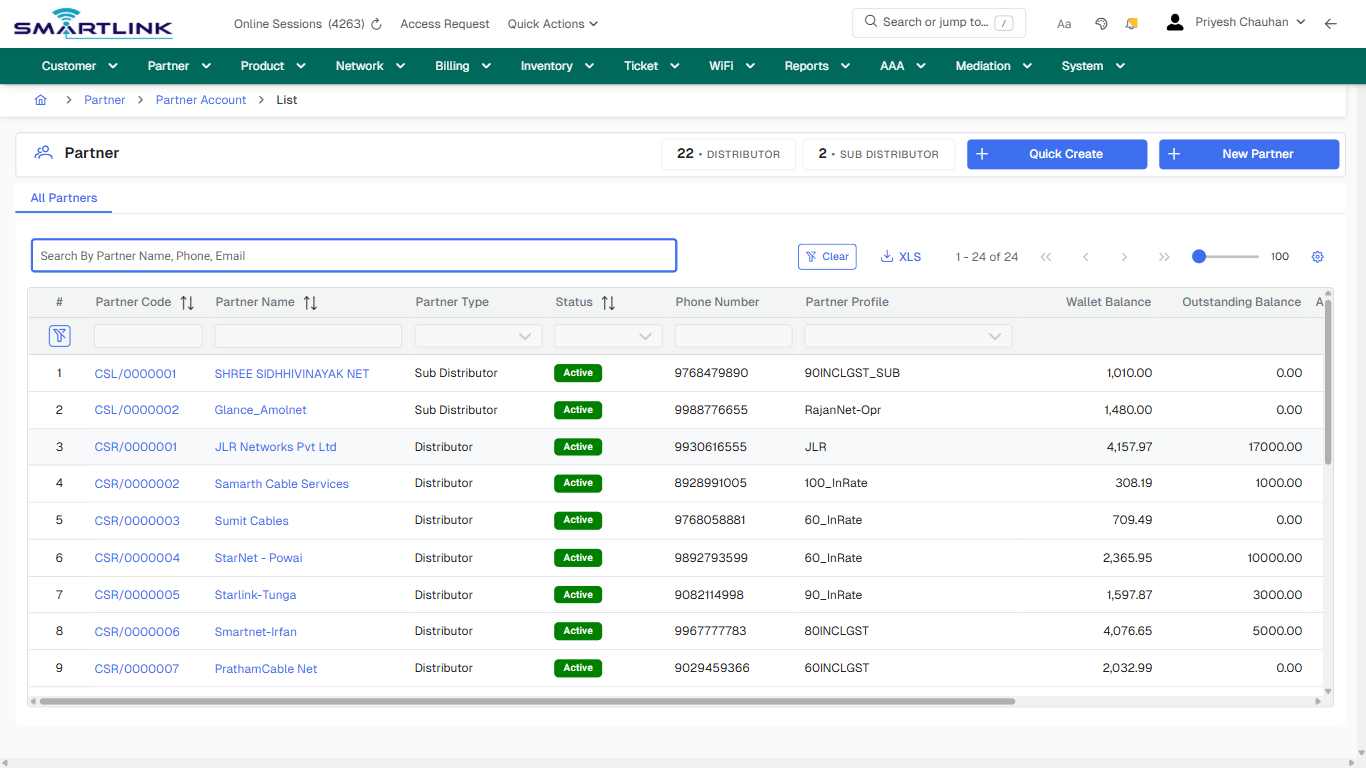Image resolution: width=1366 pixels, height=768 pixels.
Task: Open JLR Networks Pvt Ltd partner details
Action: (x=275, y=447)
